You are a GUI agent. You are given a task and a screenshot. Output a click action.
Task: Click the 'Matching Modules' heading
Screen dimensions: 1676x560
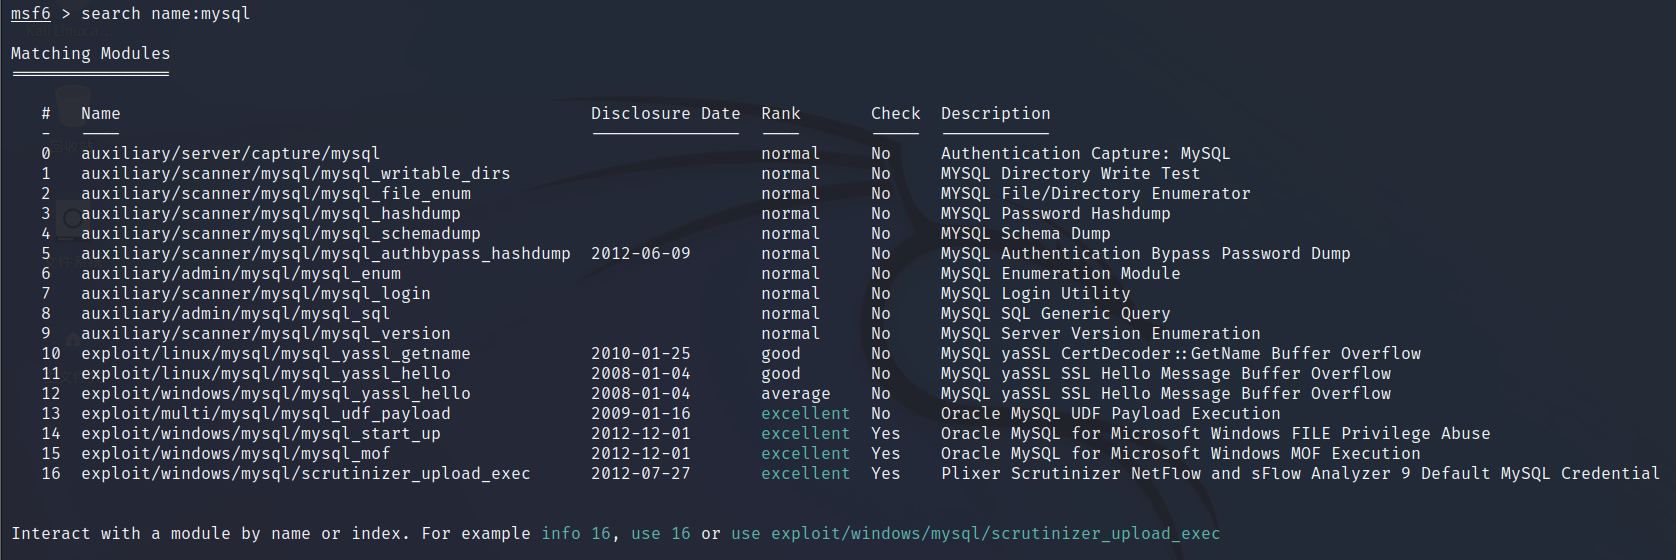click(91, 54)
